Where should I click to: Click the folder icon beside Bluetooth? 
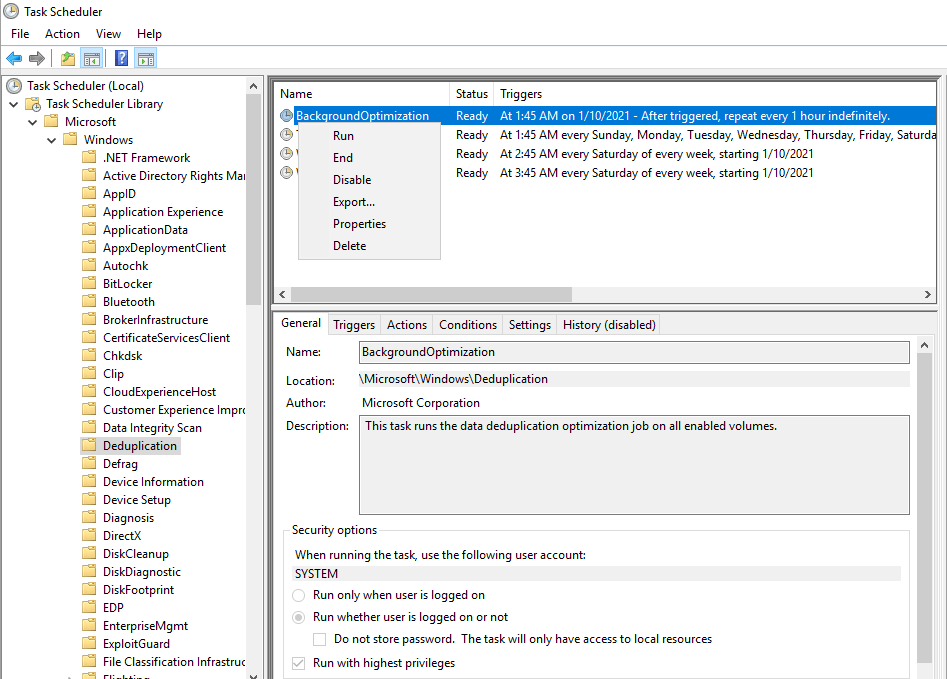coord(89,301)
